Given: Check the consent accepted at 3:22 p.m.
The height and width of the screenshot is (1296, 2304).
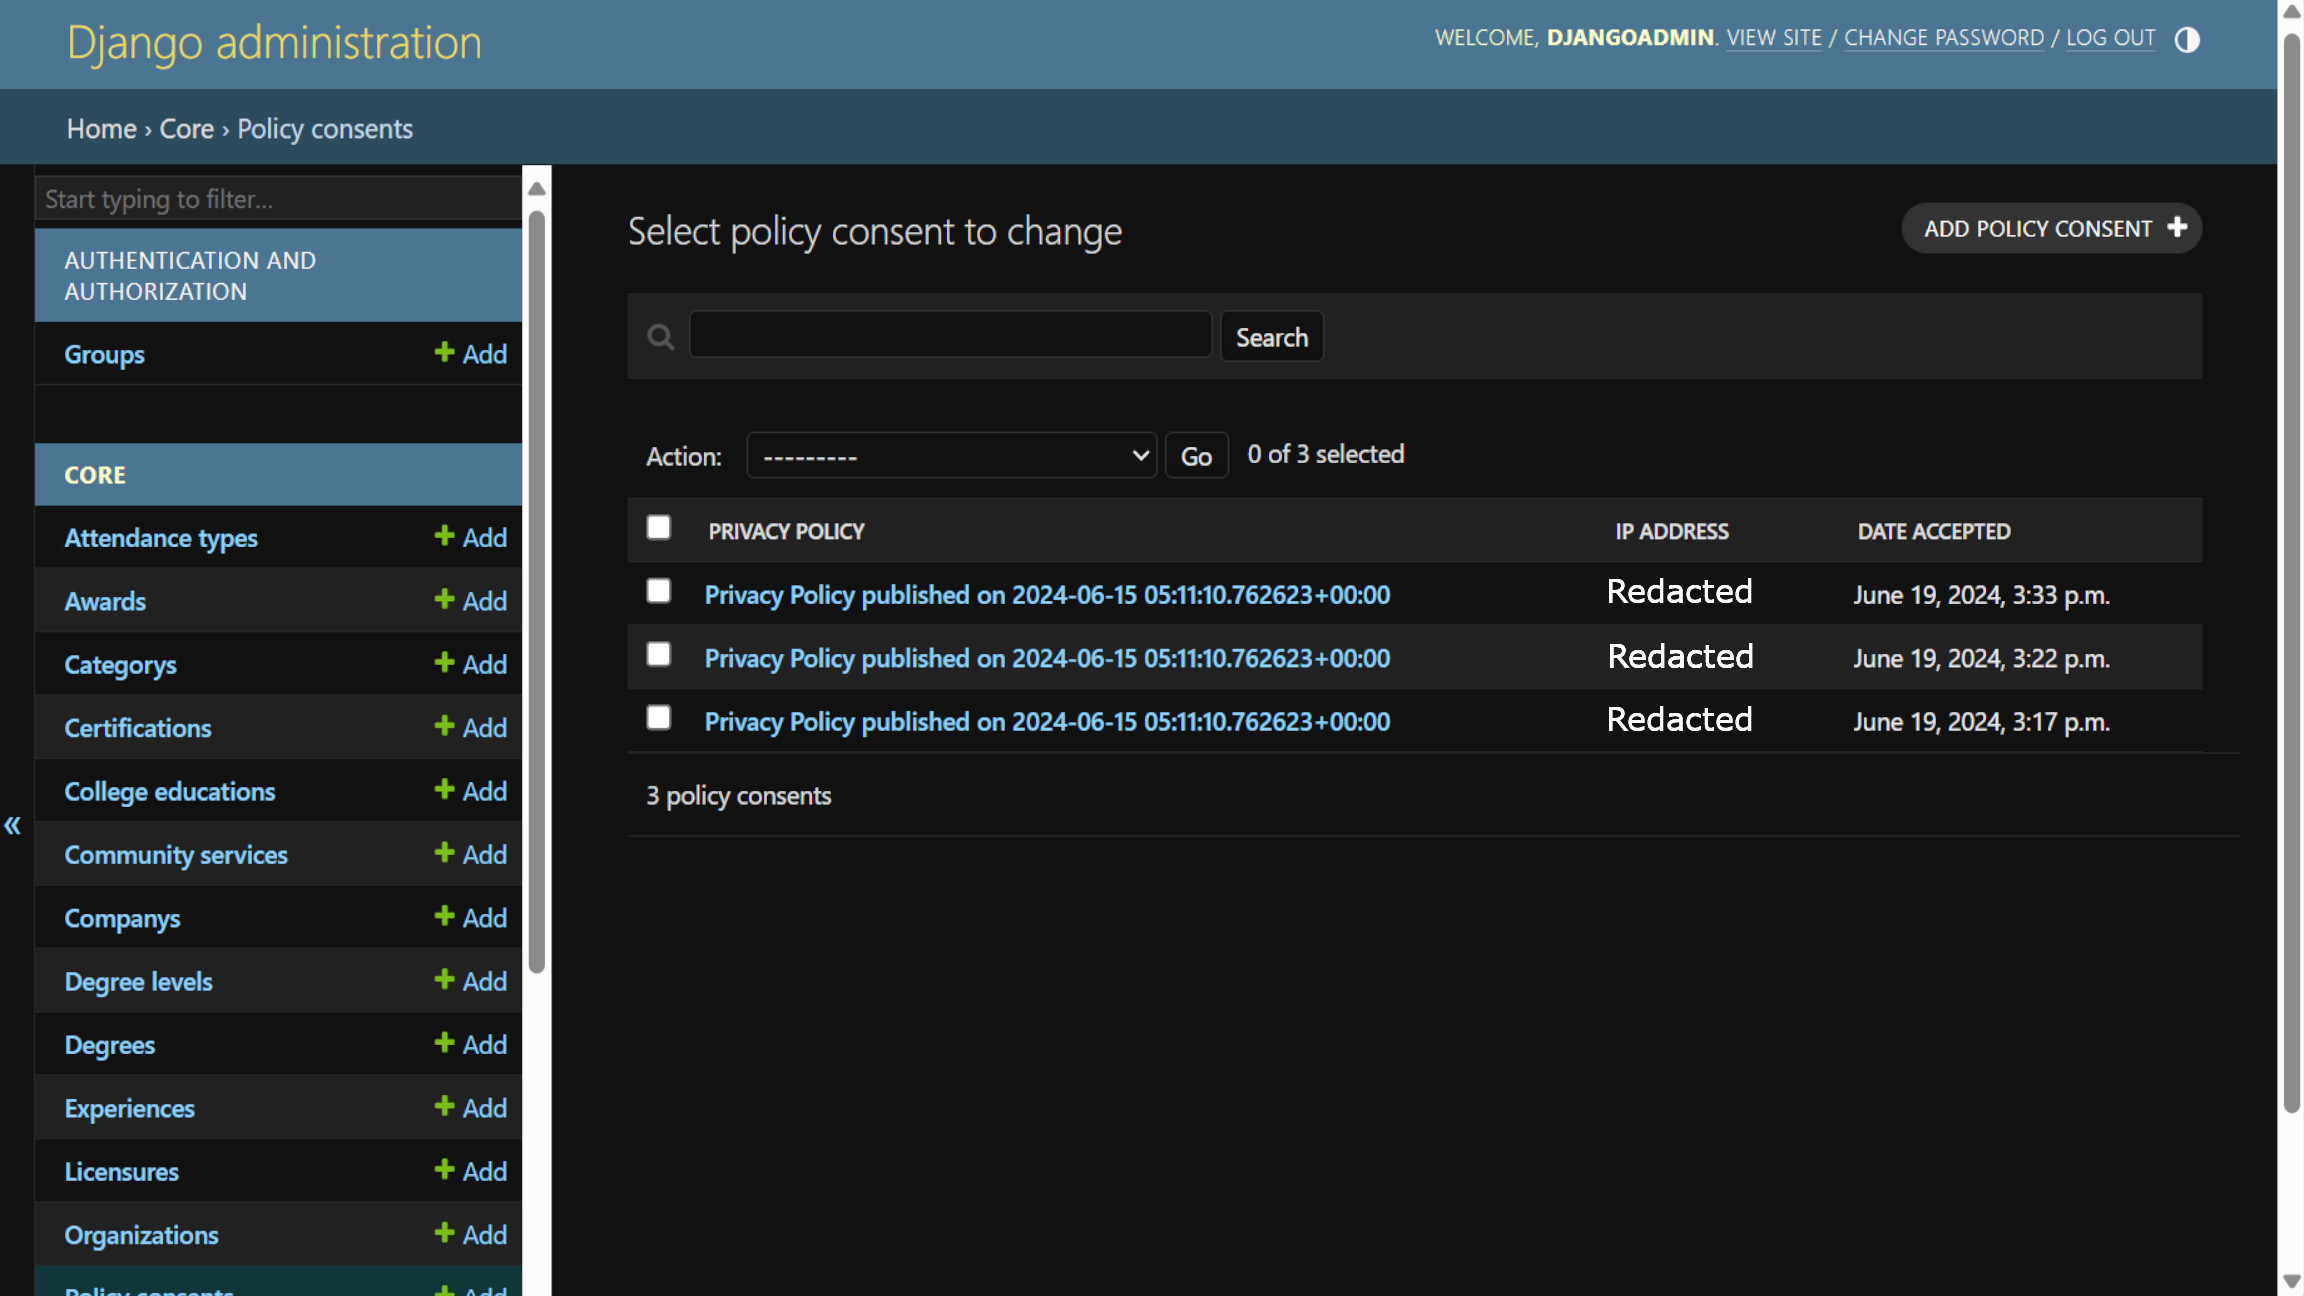Looking at the screenshot, I should coord(659,654).
